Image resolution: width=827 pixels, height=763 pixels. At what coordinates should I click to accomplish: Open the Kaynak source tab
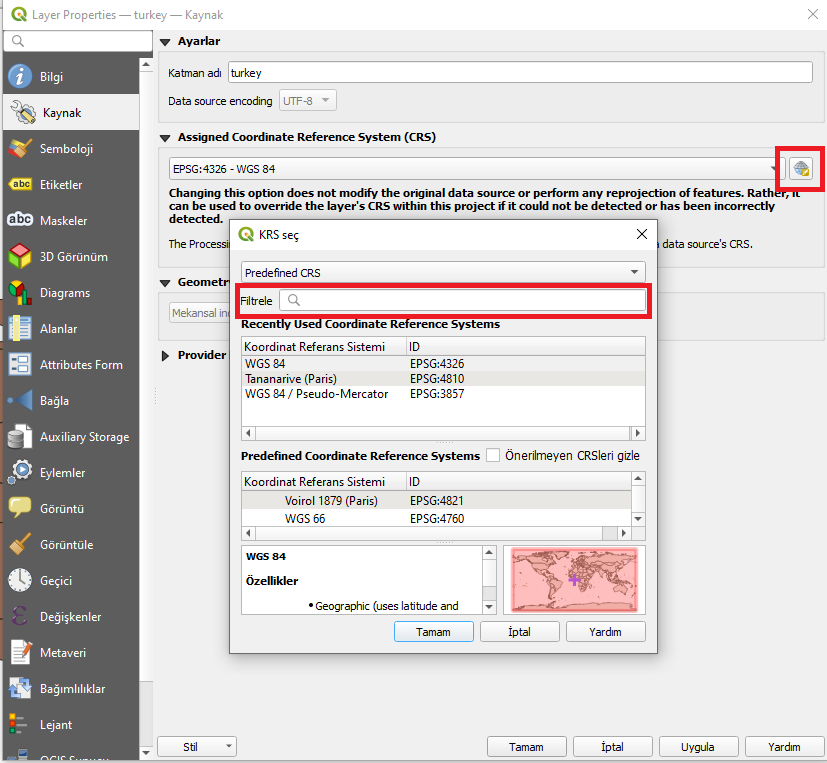tap(71, 112)
